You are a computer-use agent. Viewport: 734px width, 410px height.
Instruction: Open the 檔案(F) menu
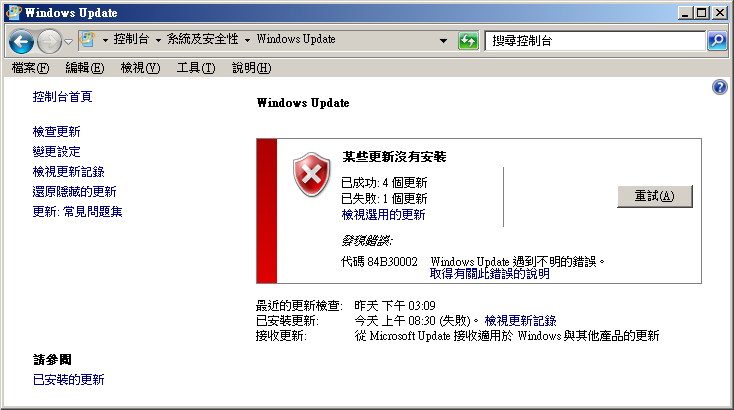[x=30, y=68]
